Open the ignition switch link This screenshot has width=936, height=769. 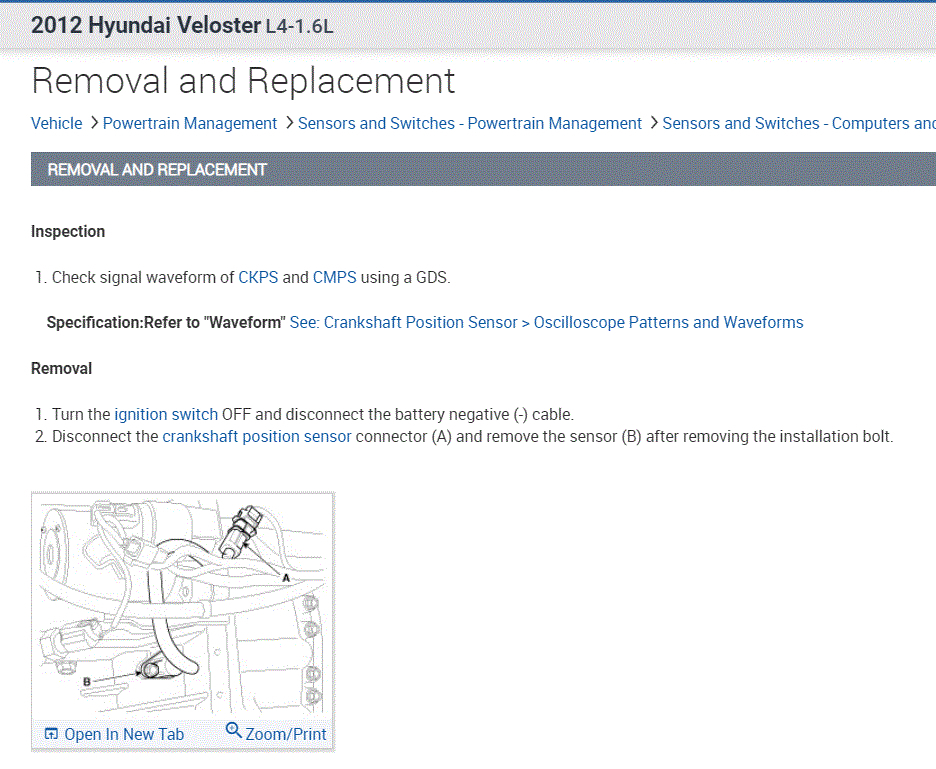coord(166,414)
